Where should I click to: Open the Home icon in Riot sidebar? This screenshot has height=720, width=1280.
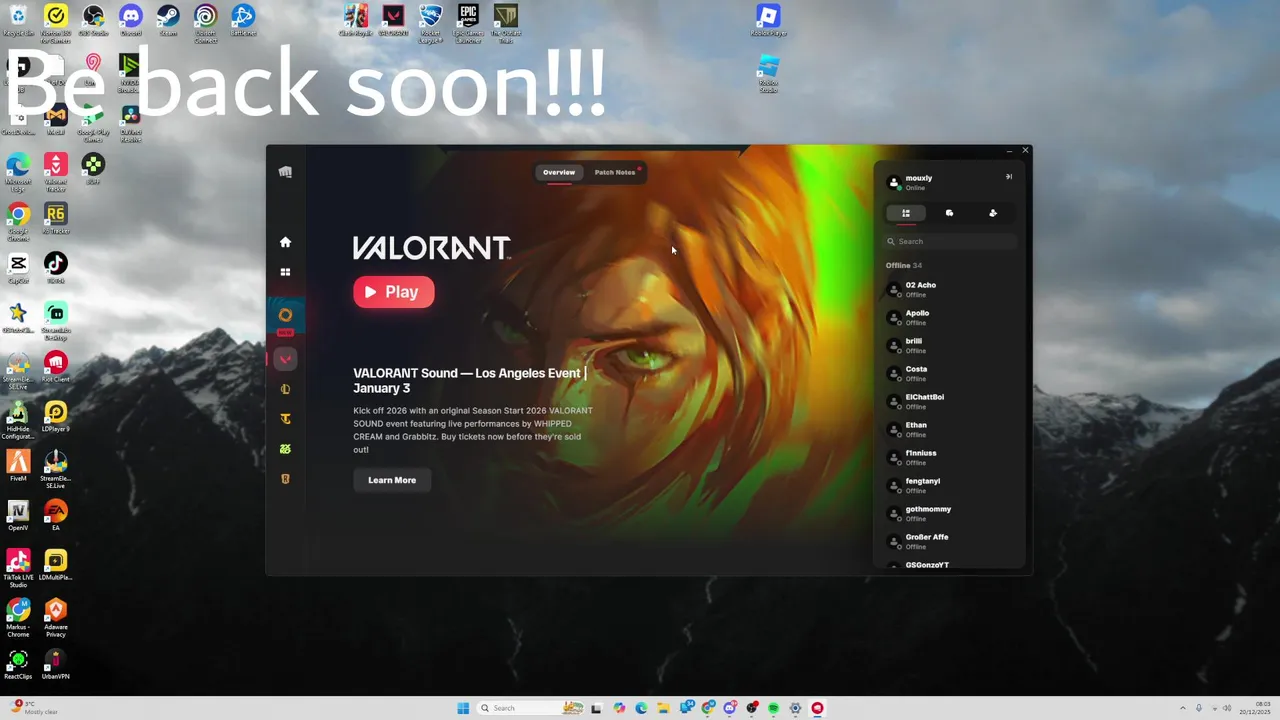coord(285,242)
